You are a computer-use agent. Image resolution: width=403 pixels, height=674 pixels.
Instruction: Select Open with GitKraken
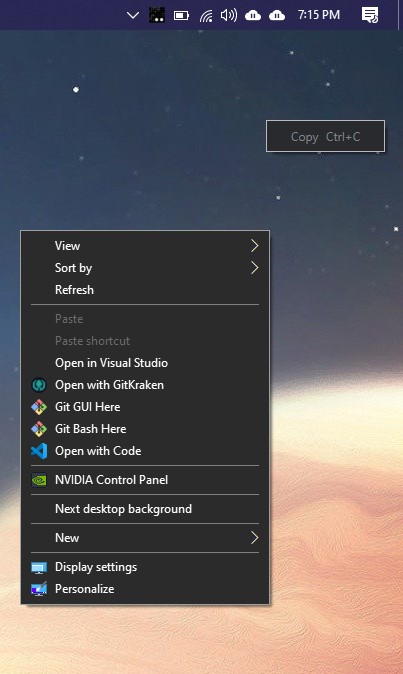click(145, 385)
